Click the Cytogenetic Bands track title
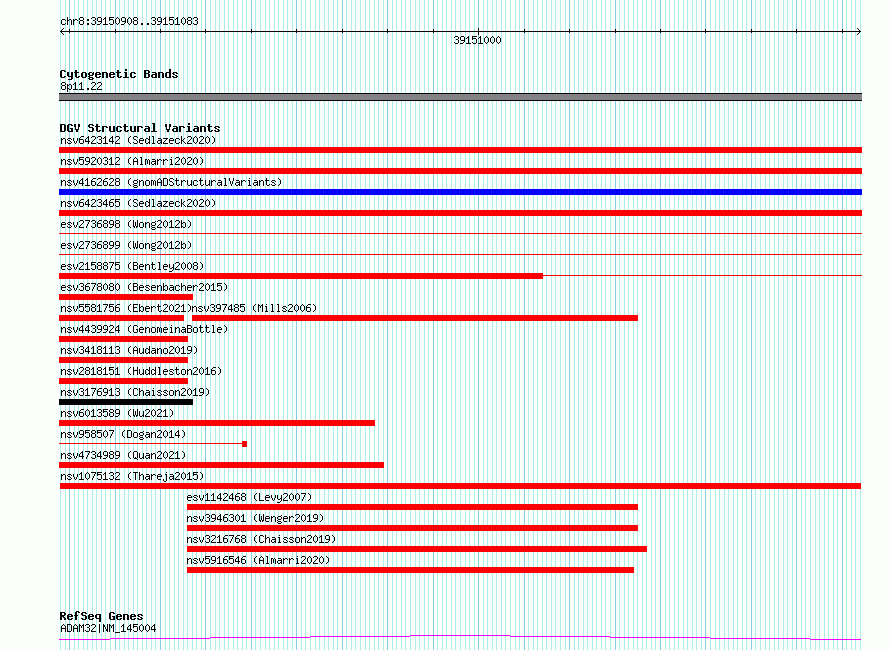 click(119, 74)
